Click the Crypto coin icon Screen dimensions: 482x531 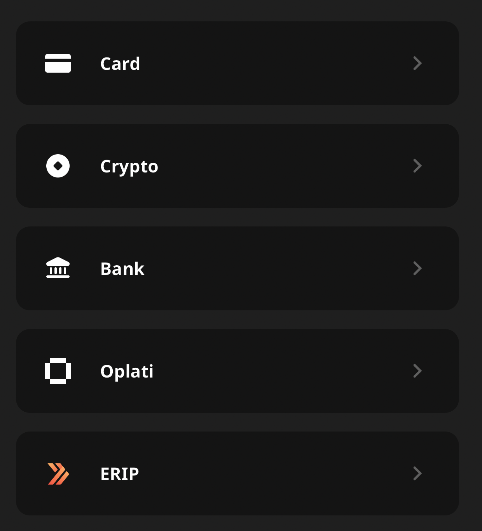(x=58, y=166)
